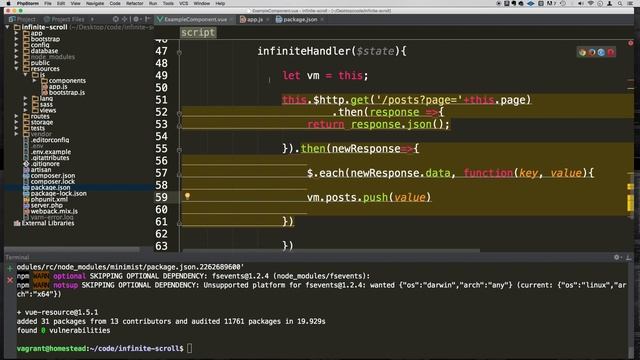Click the red error indicator atop editor stripe

coord(631,43)
